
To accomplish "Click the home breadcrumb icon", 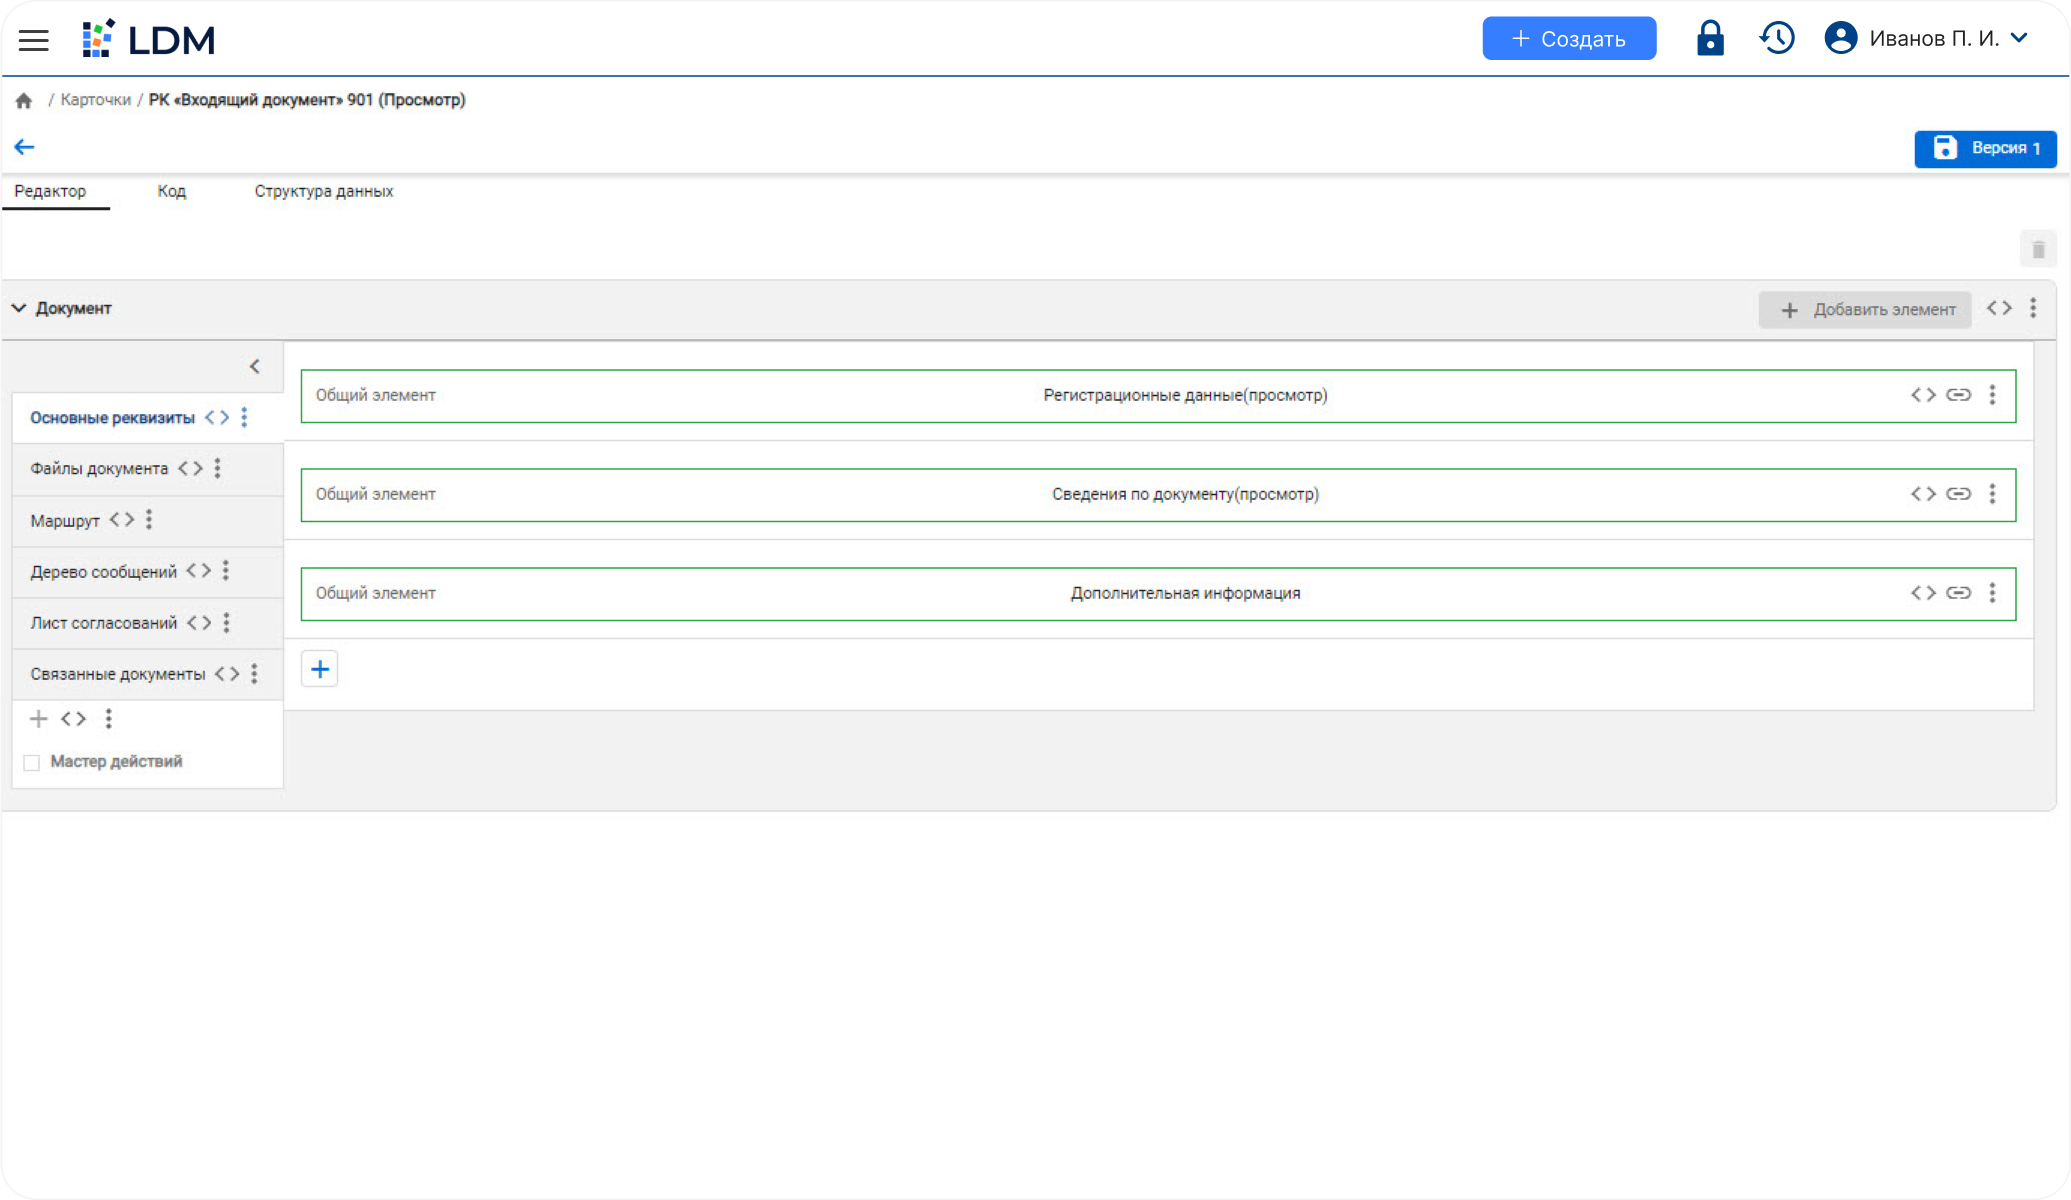I will click(24, 100).
